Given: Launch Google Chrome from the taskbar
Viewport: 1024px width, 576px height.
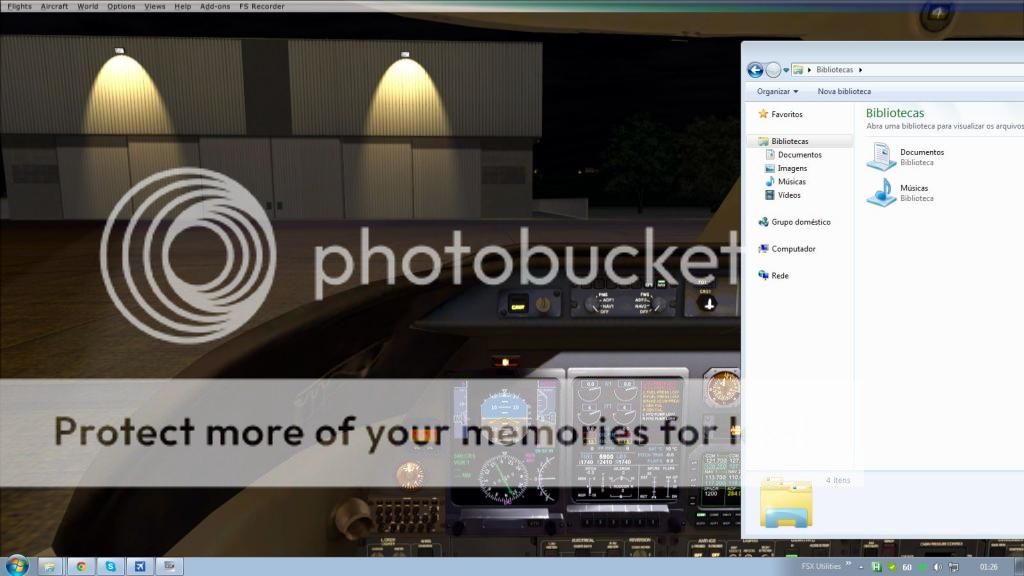Looking at the screenshot, I should [81, 566].
